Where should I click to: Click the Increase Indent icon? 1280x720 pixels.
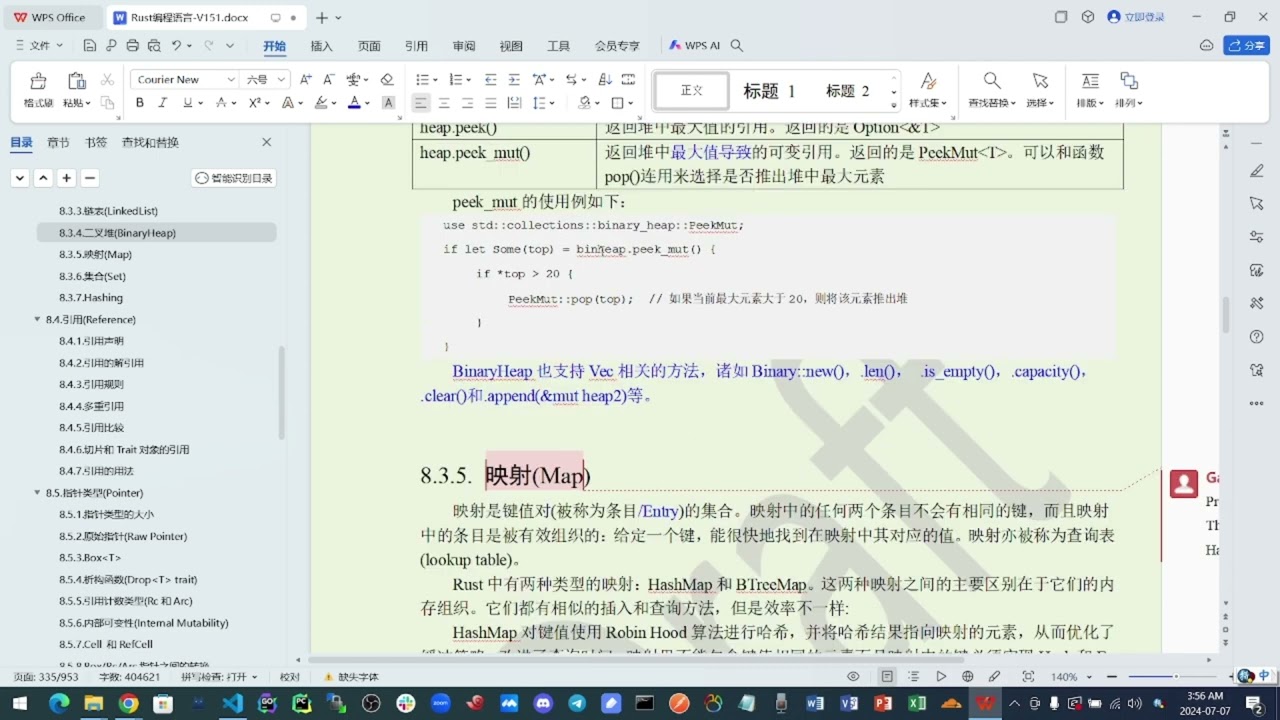point(513,80)
